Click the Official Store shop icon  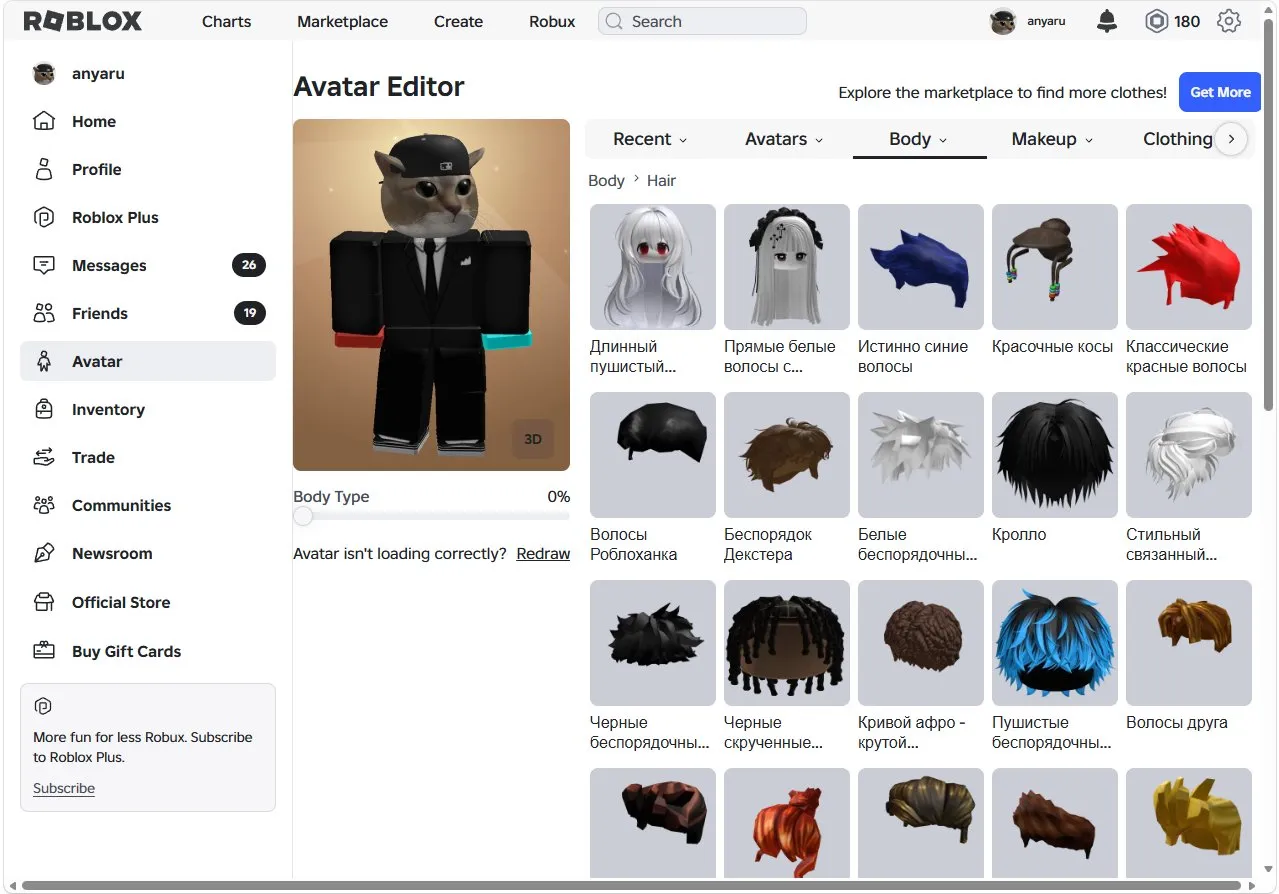coord(43,602)
